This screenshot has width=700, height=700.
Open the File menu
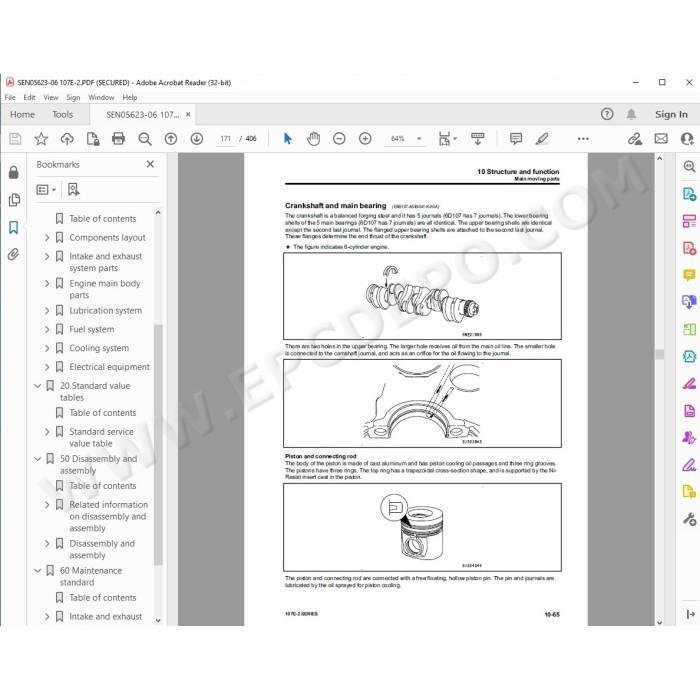tap(10, 97)
